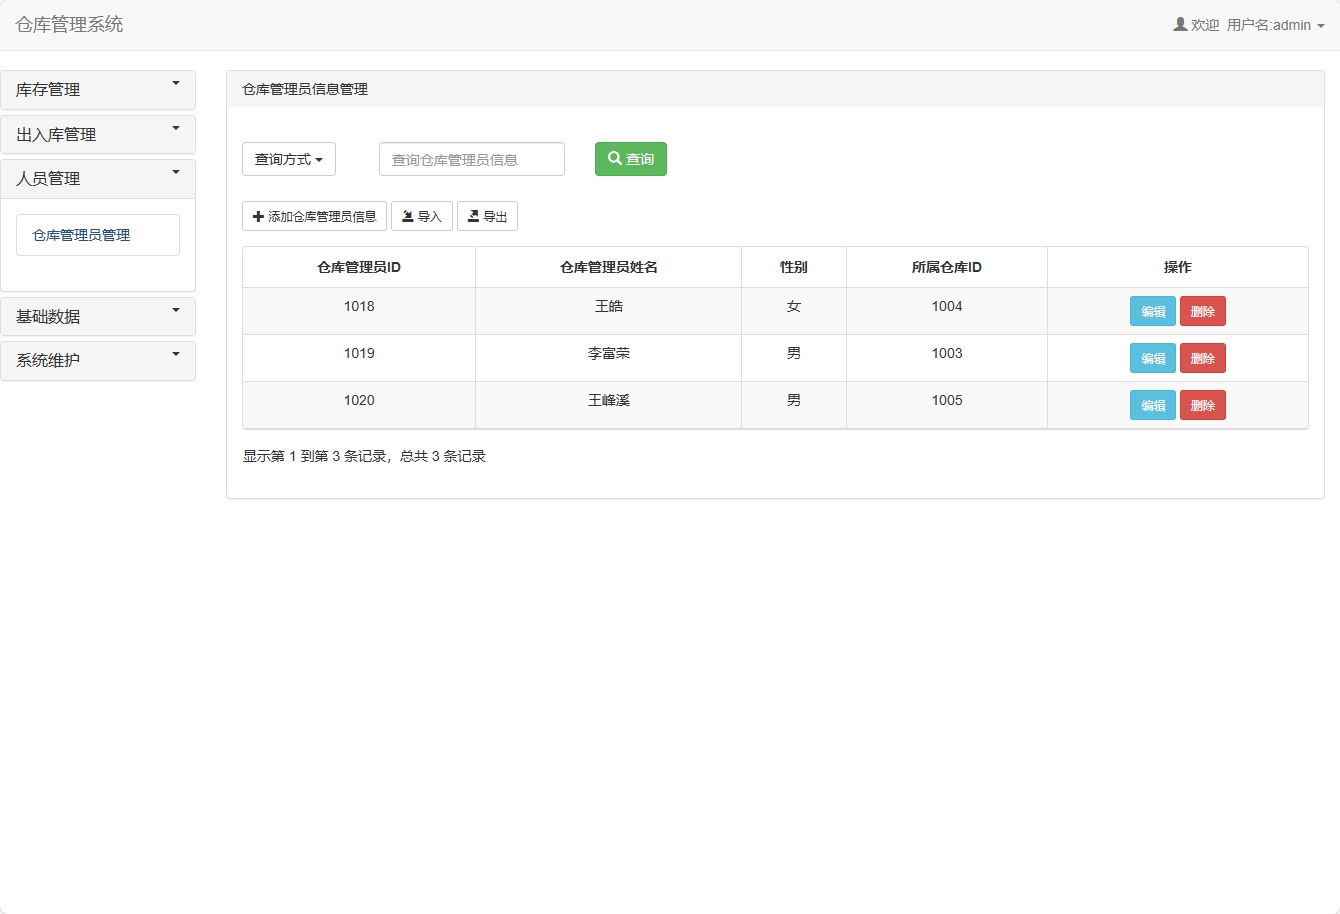Expand the 出入库管理 section

(x=98, y=134)
